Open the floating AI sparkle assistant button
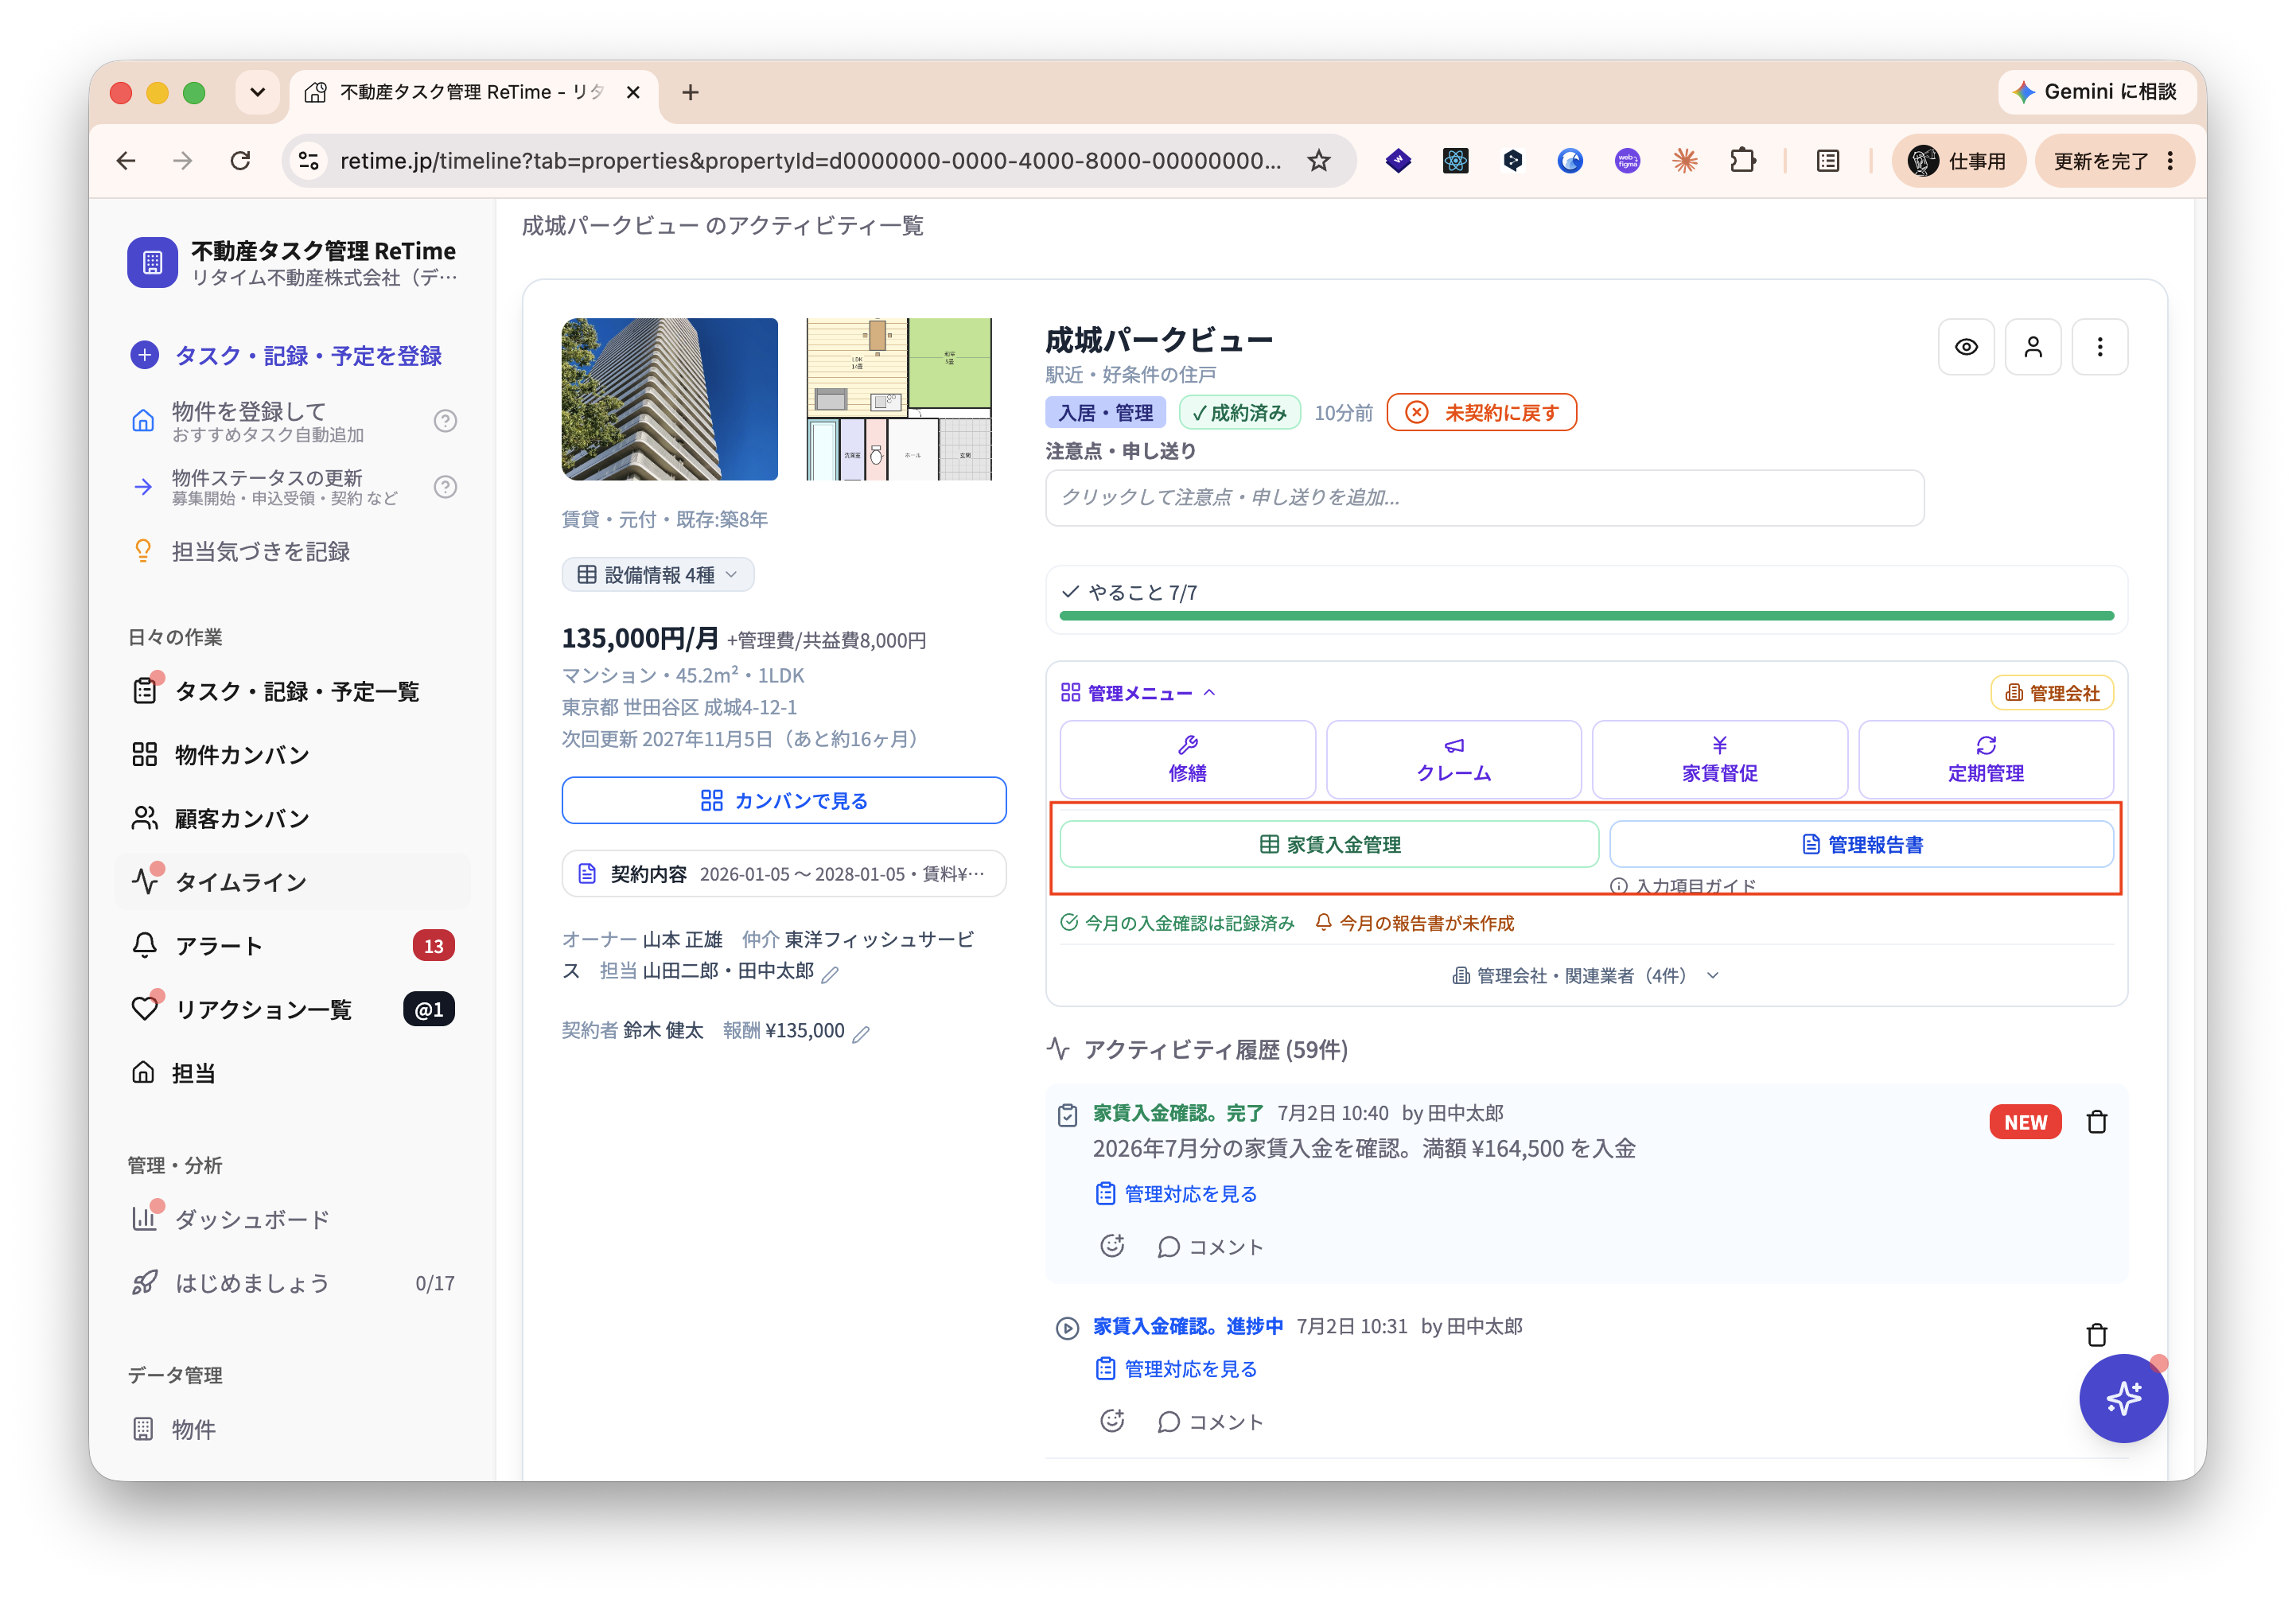The image size is (2296, 1599). click(2123, 1399)
